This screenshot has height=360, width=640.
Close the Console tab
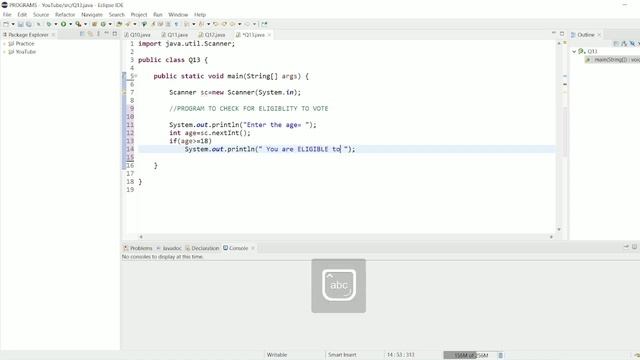[x=253, y=248]
